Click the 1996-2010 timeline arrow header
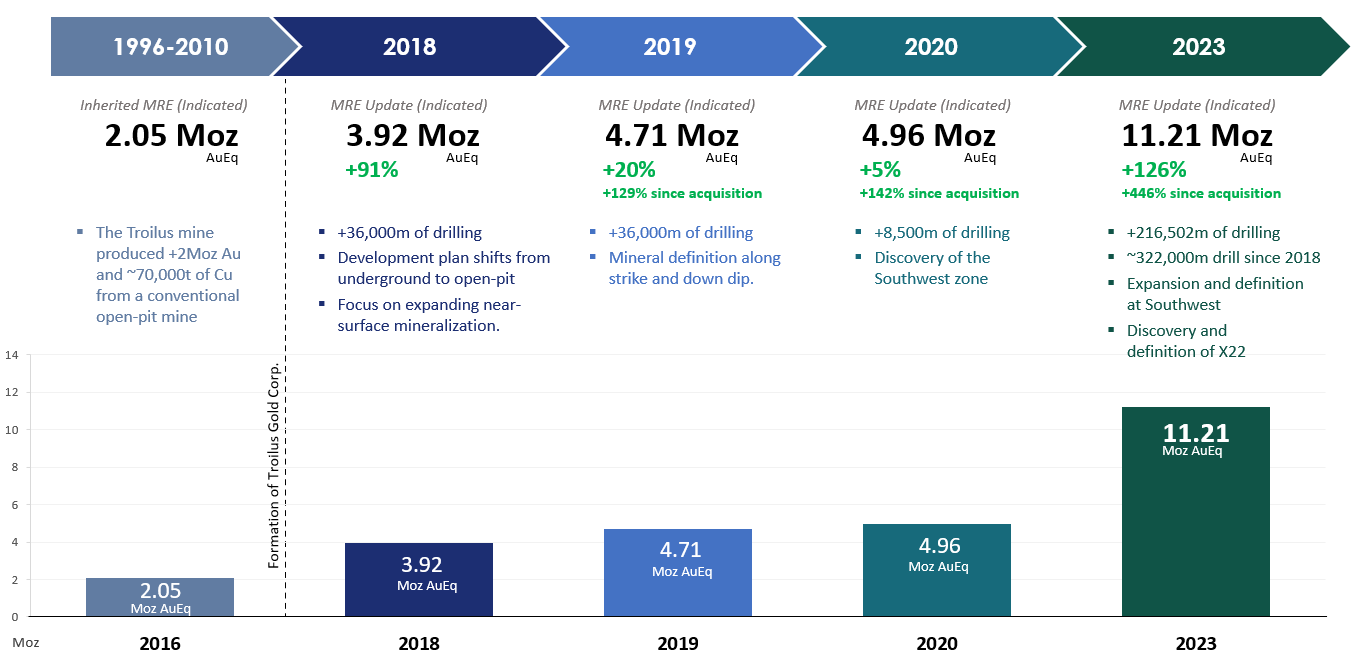Image resolution: width=1367 pixels, height=665 pixels. 170,47
